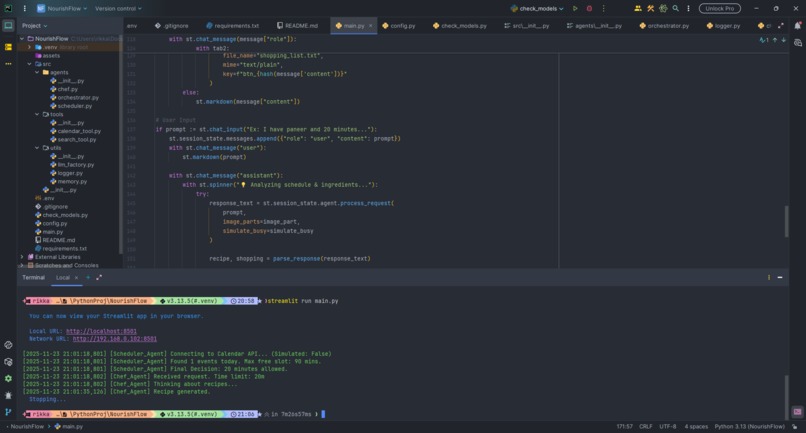
Task: Open the yellow Commit tool window icon
Action: pyautogui.click(x=8, y=47)
